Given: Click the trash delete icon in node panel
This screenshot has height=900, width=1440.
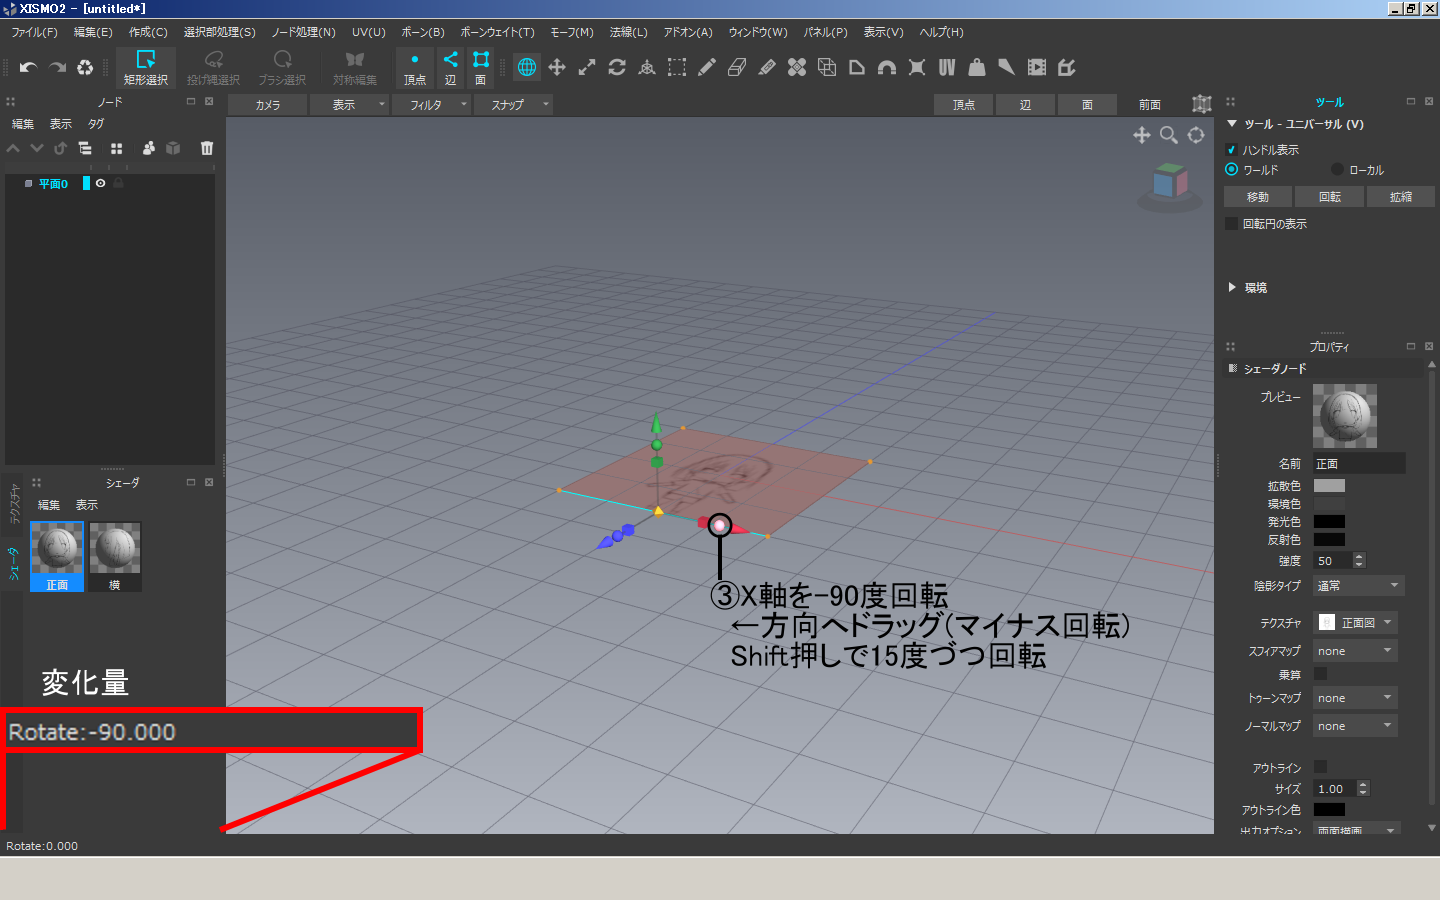Looking at the screenshot, I should [x=207, y=148].
